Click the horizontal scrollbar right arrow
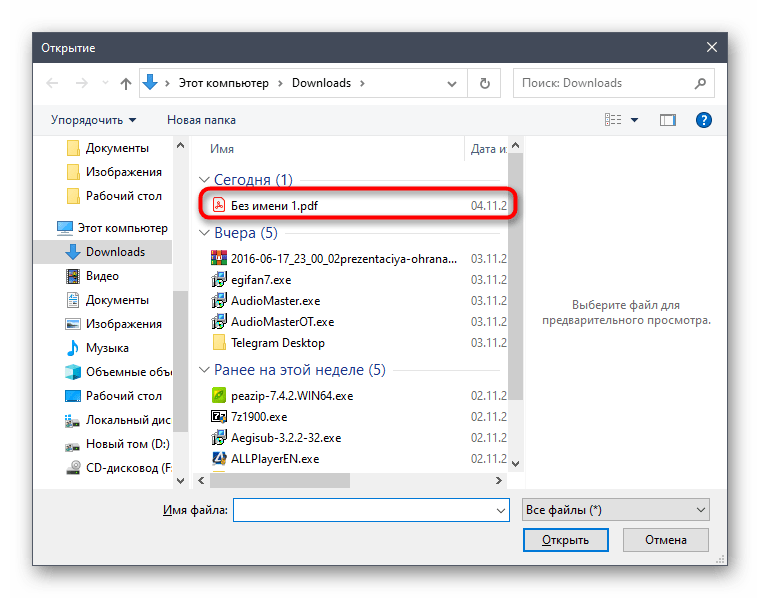Viewport: 760px width, 598px height. (498, 480)
